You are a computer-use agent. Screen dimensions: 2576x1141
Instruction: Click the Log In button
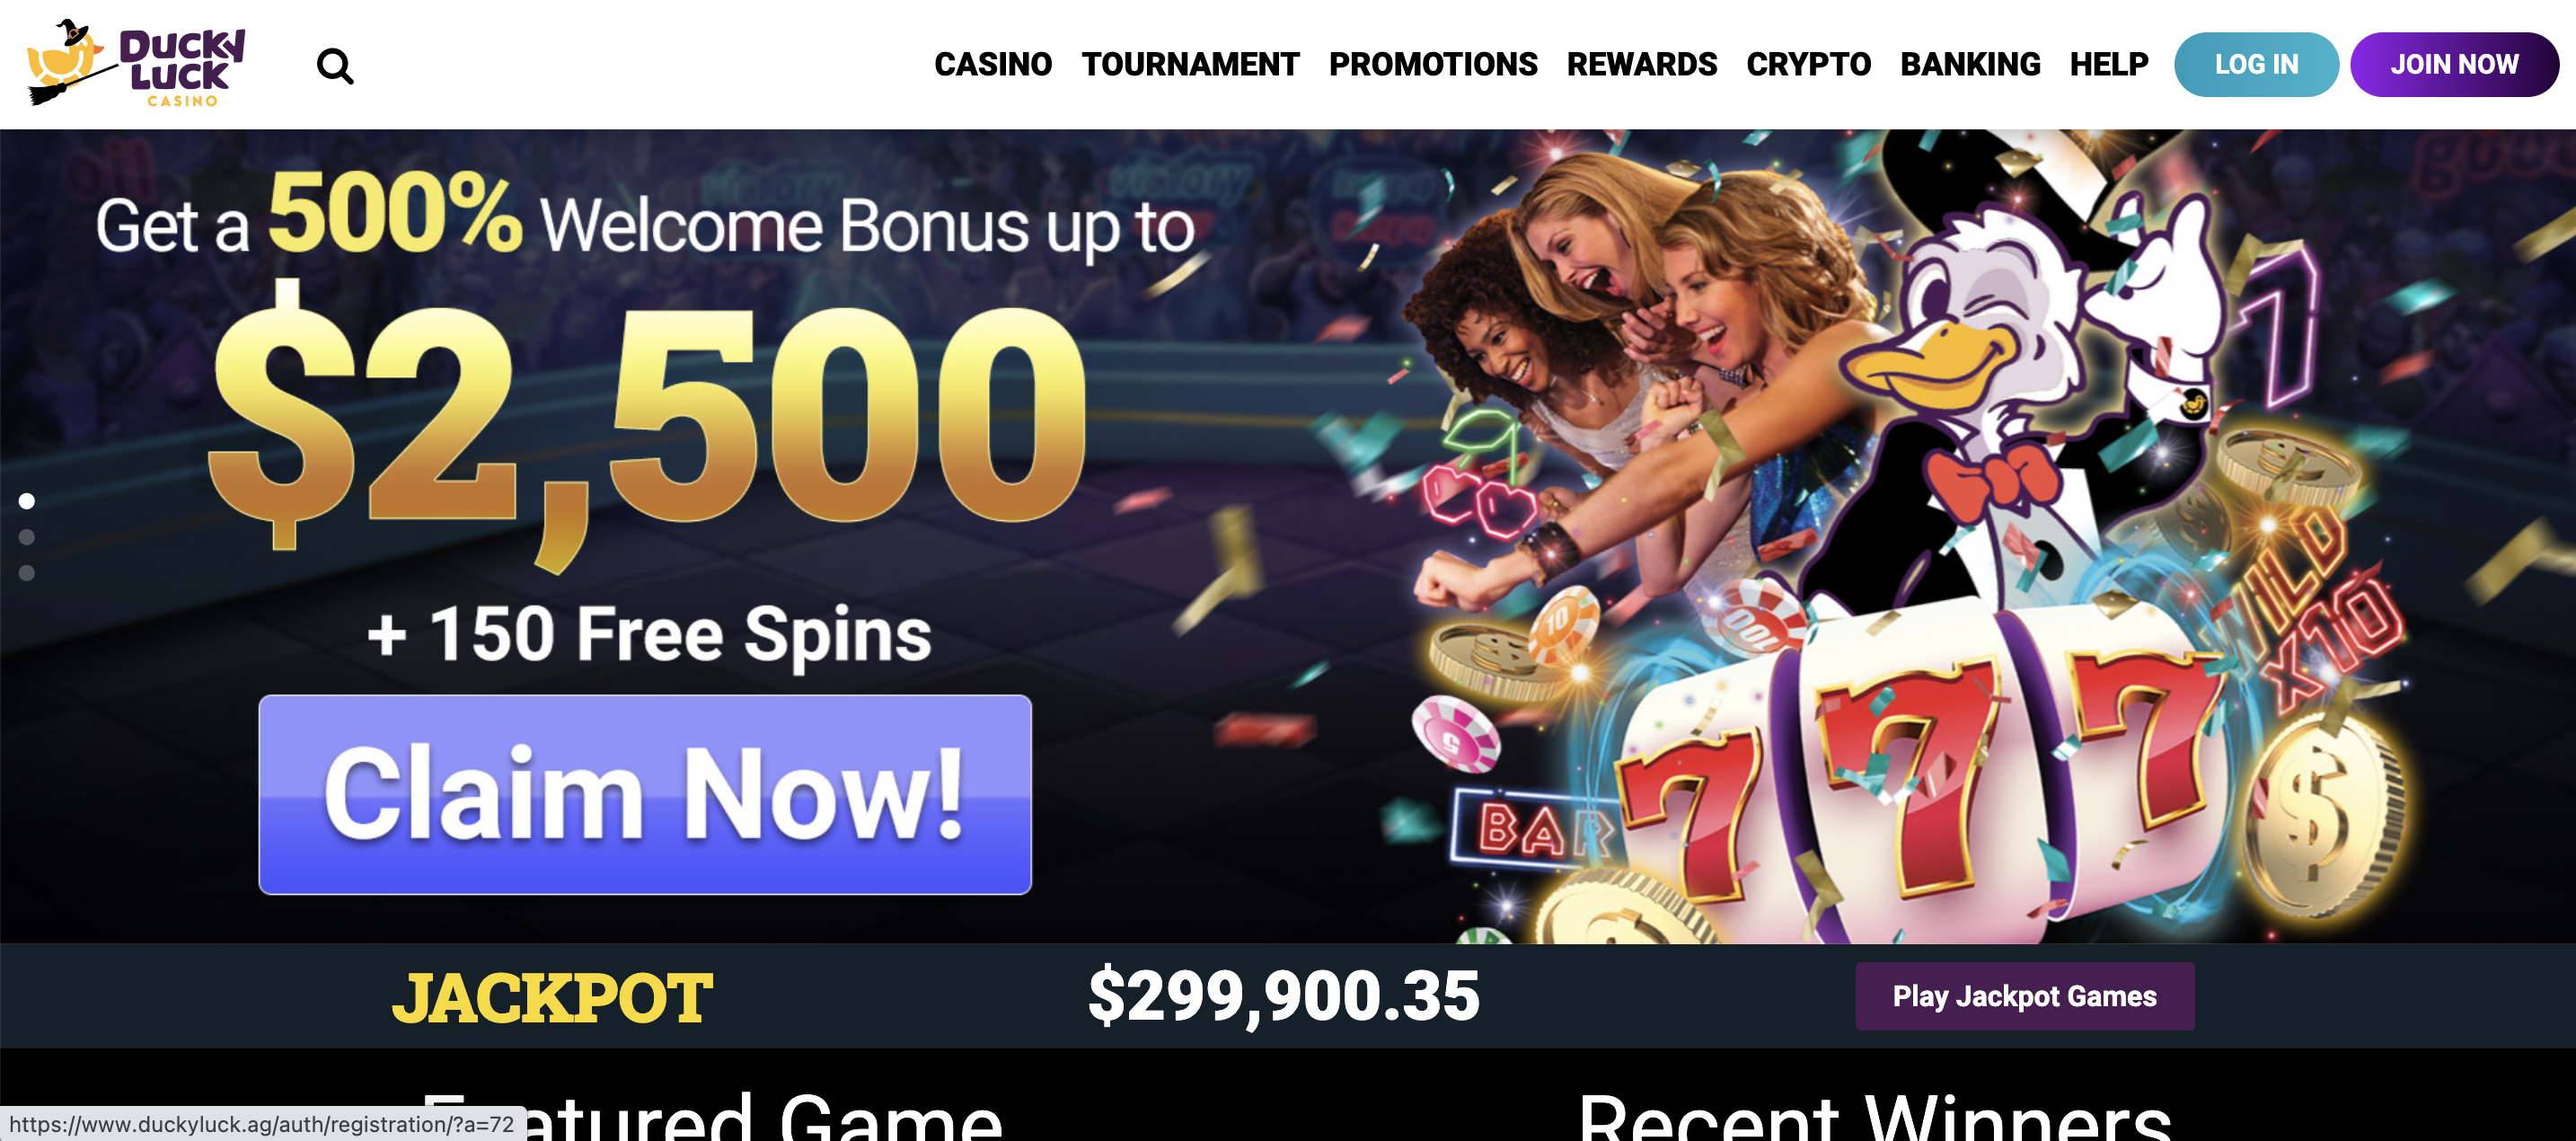point(2256,64)
